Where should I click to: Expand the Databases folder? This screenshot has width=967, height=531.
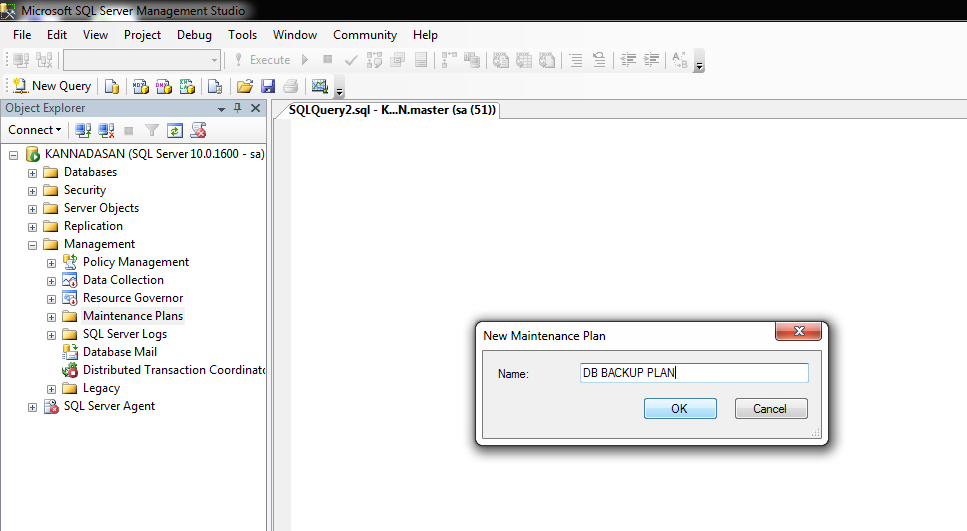33,173
